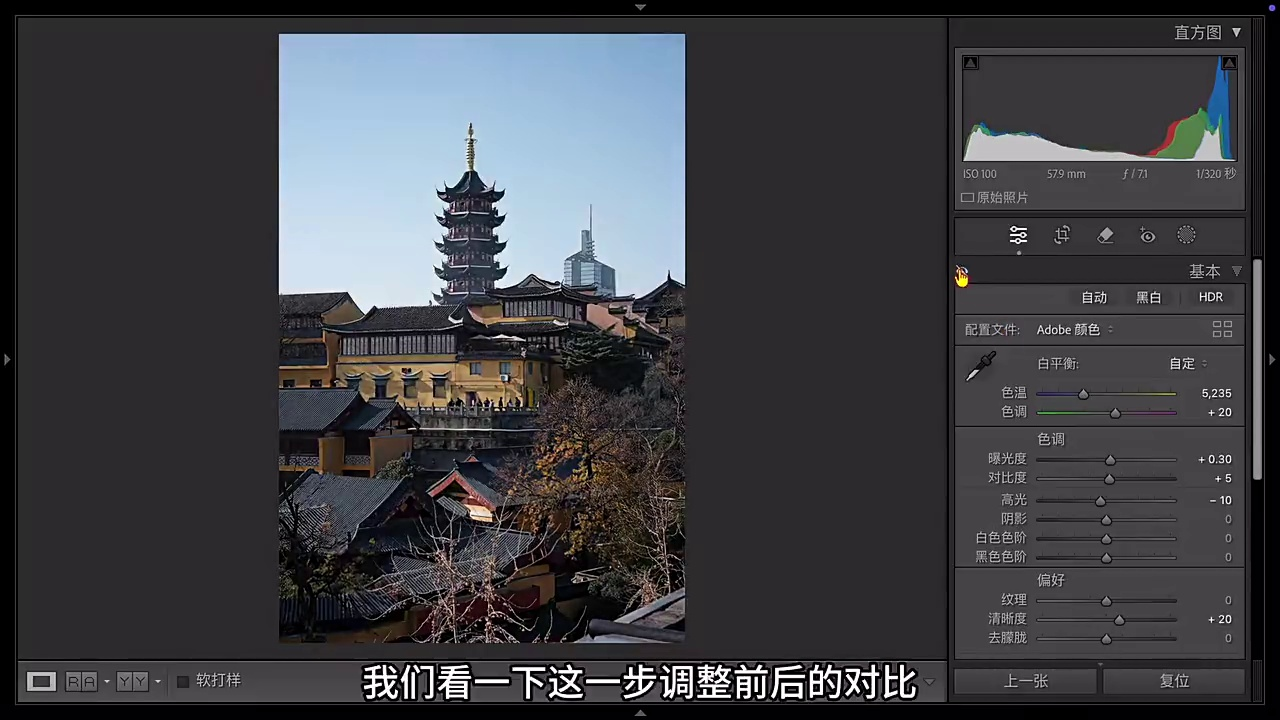
Task: Click the 对比度 contrast slider
Action: click(x=1106, y=479)
